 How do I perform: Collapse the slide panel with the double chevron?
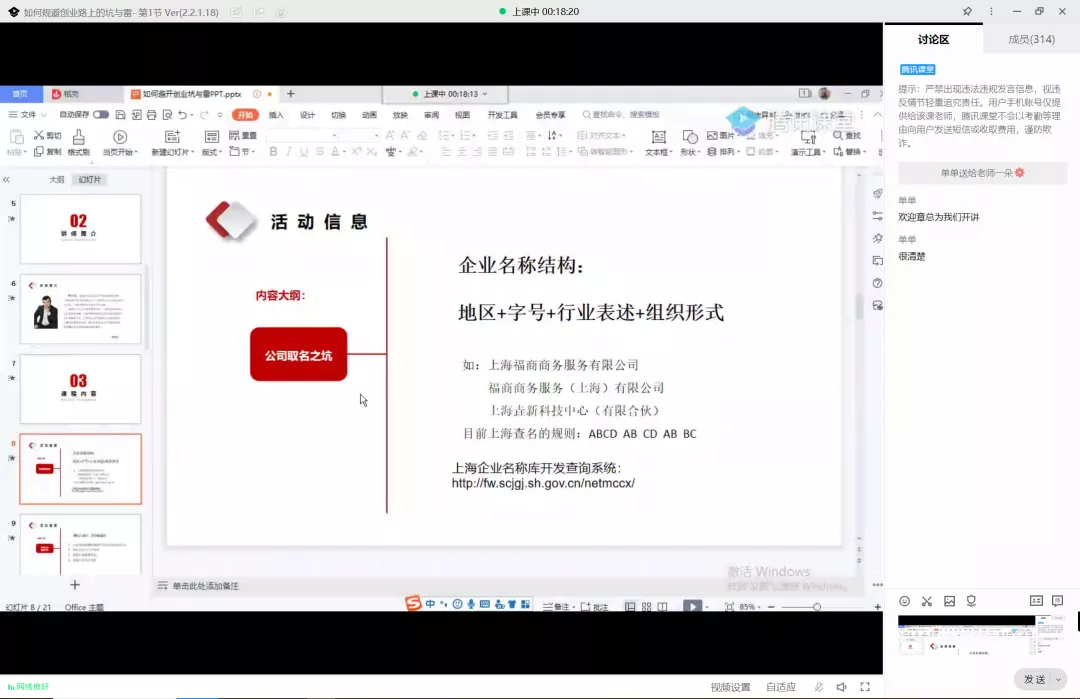point(6,180)
